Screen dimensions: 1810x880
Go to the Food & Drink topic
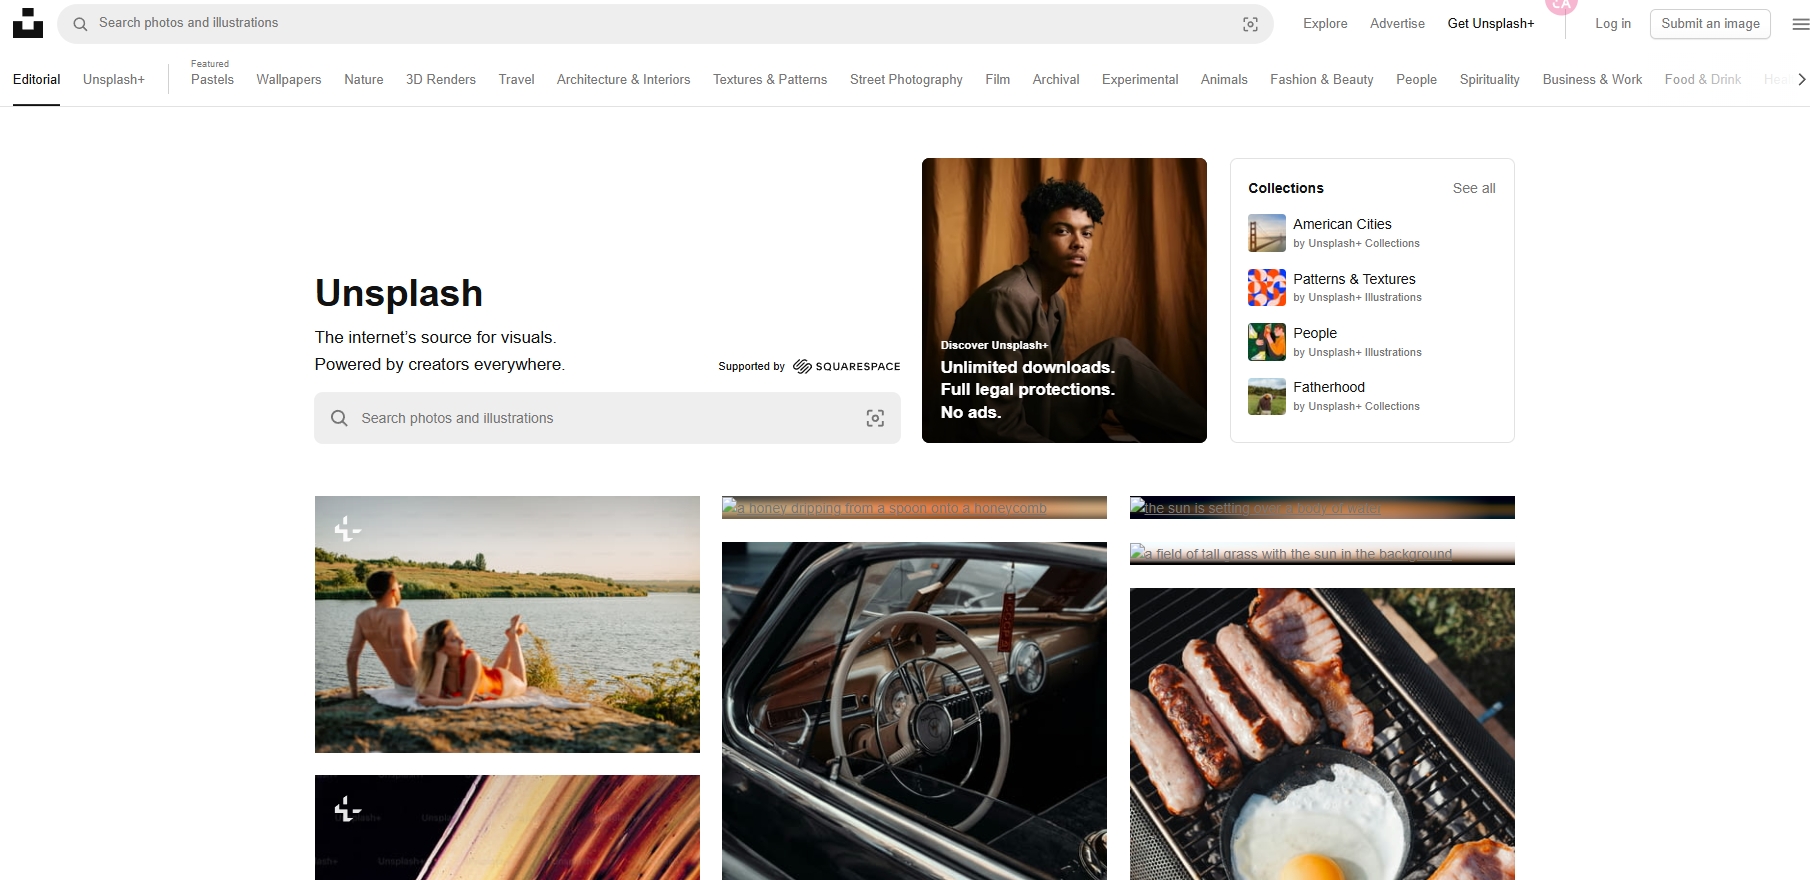pos(1703,80)
